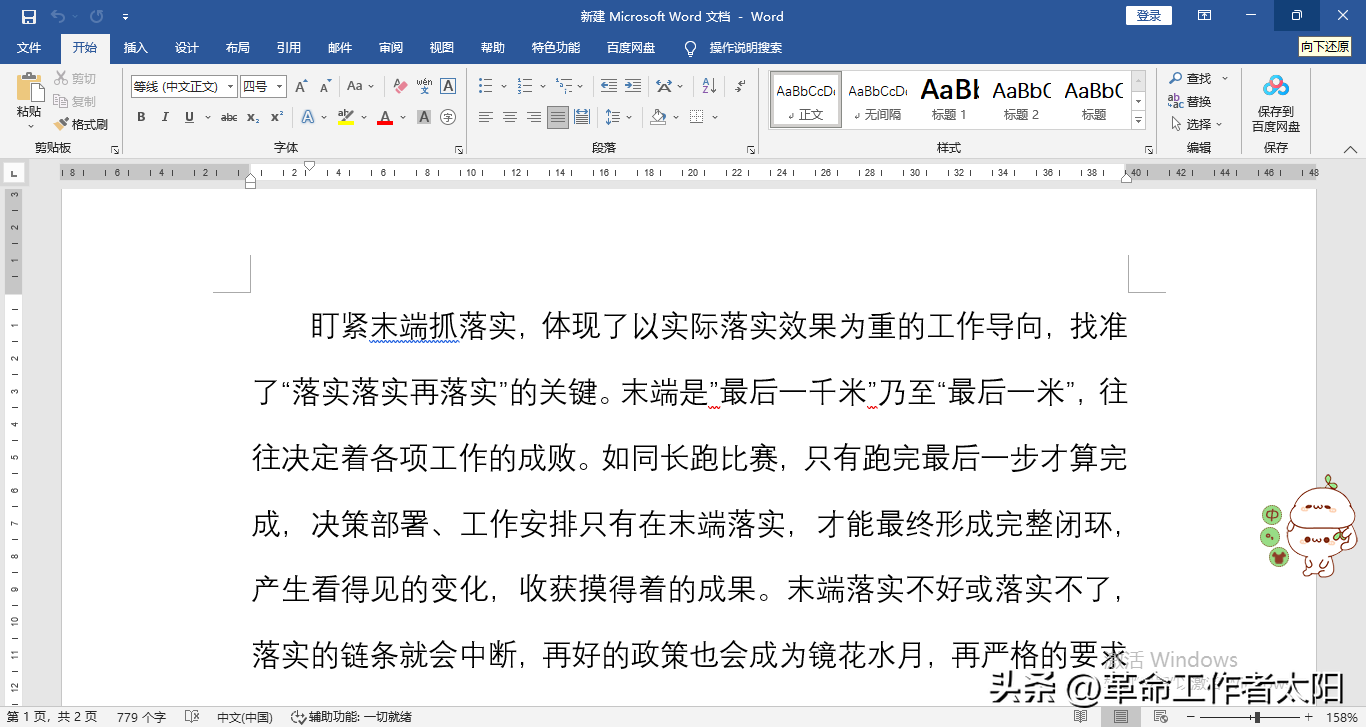Viewport: 1366px width, 727px height.
Task: Pick up formatting with 格式刷
Action: coord(81,124)
